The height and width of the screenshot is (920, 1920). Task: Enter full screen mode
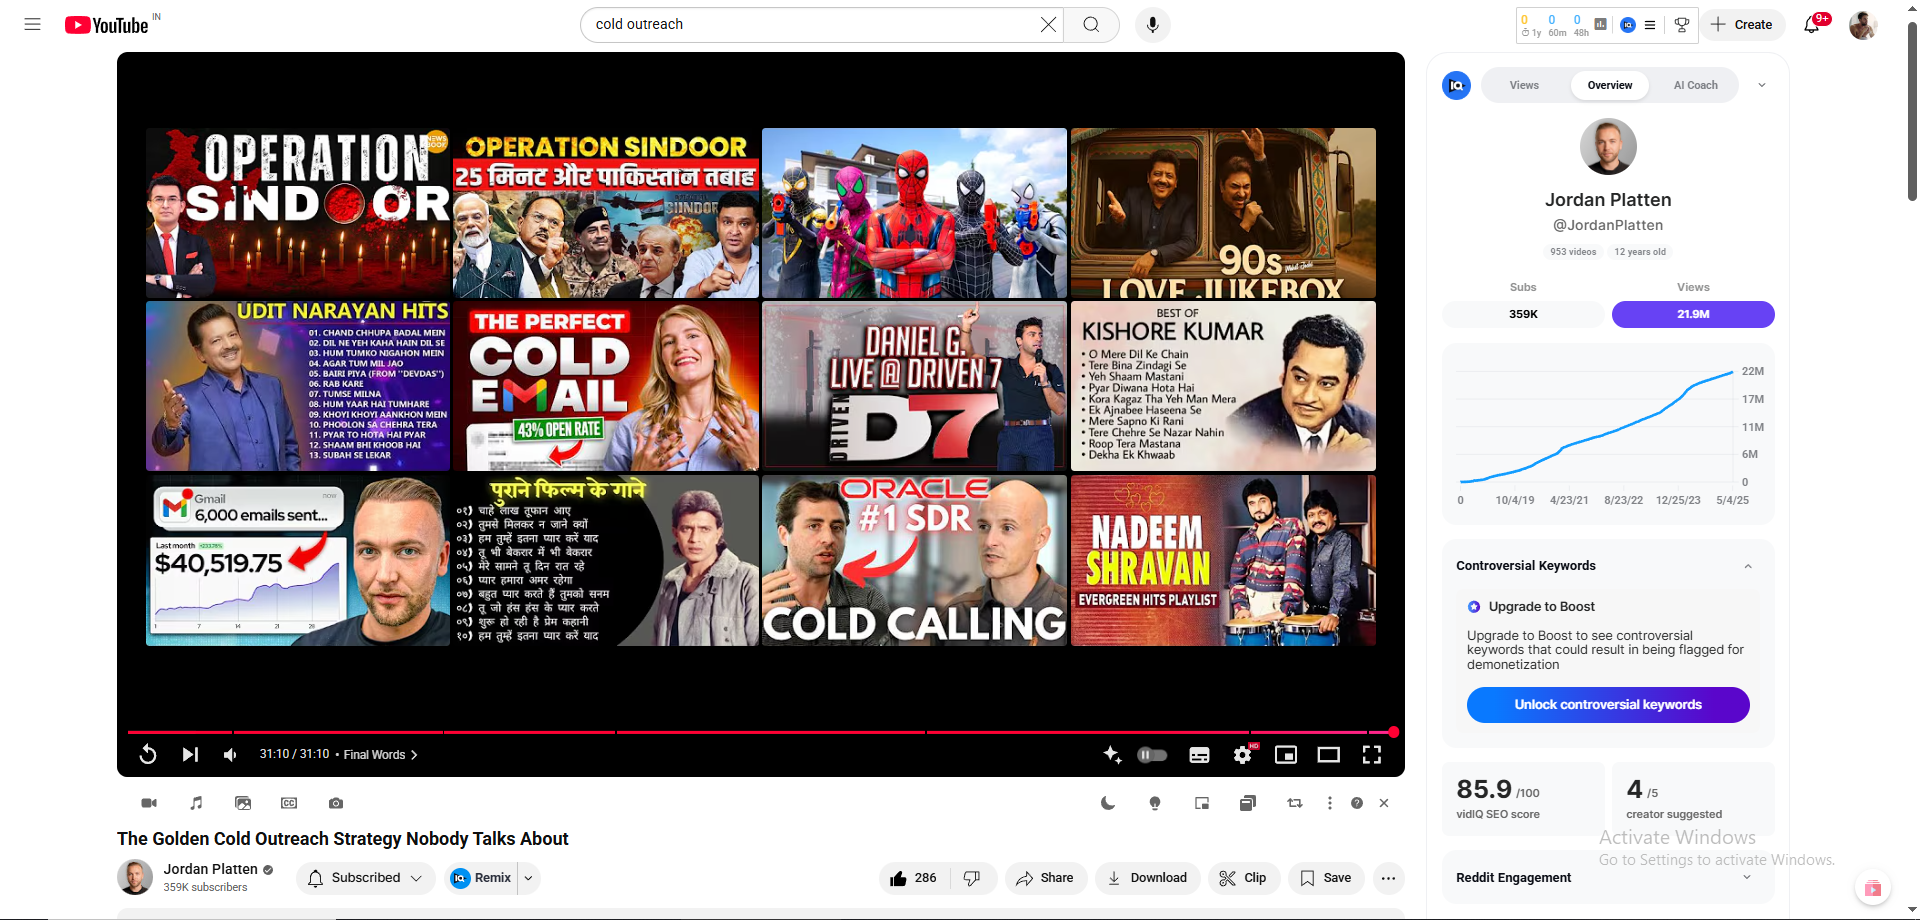pos(1372,754)
